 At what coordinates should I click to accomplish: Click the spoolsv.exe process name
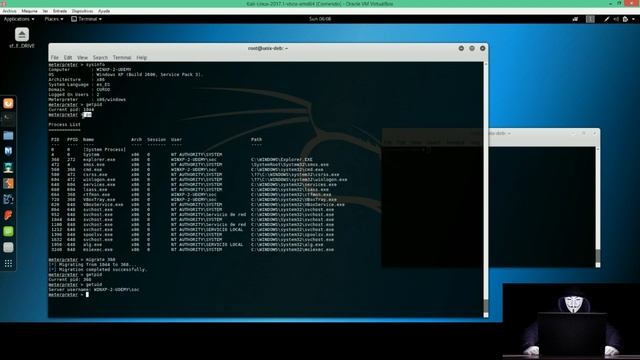tap(98, 235)
